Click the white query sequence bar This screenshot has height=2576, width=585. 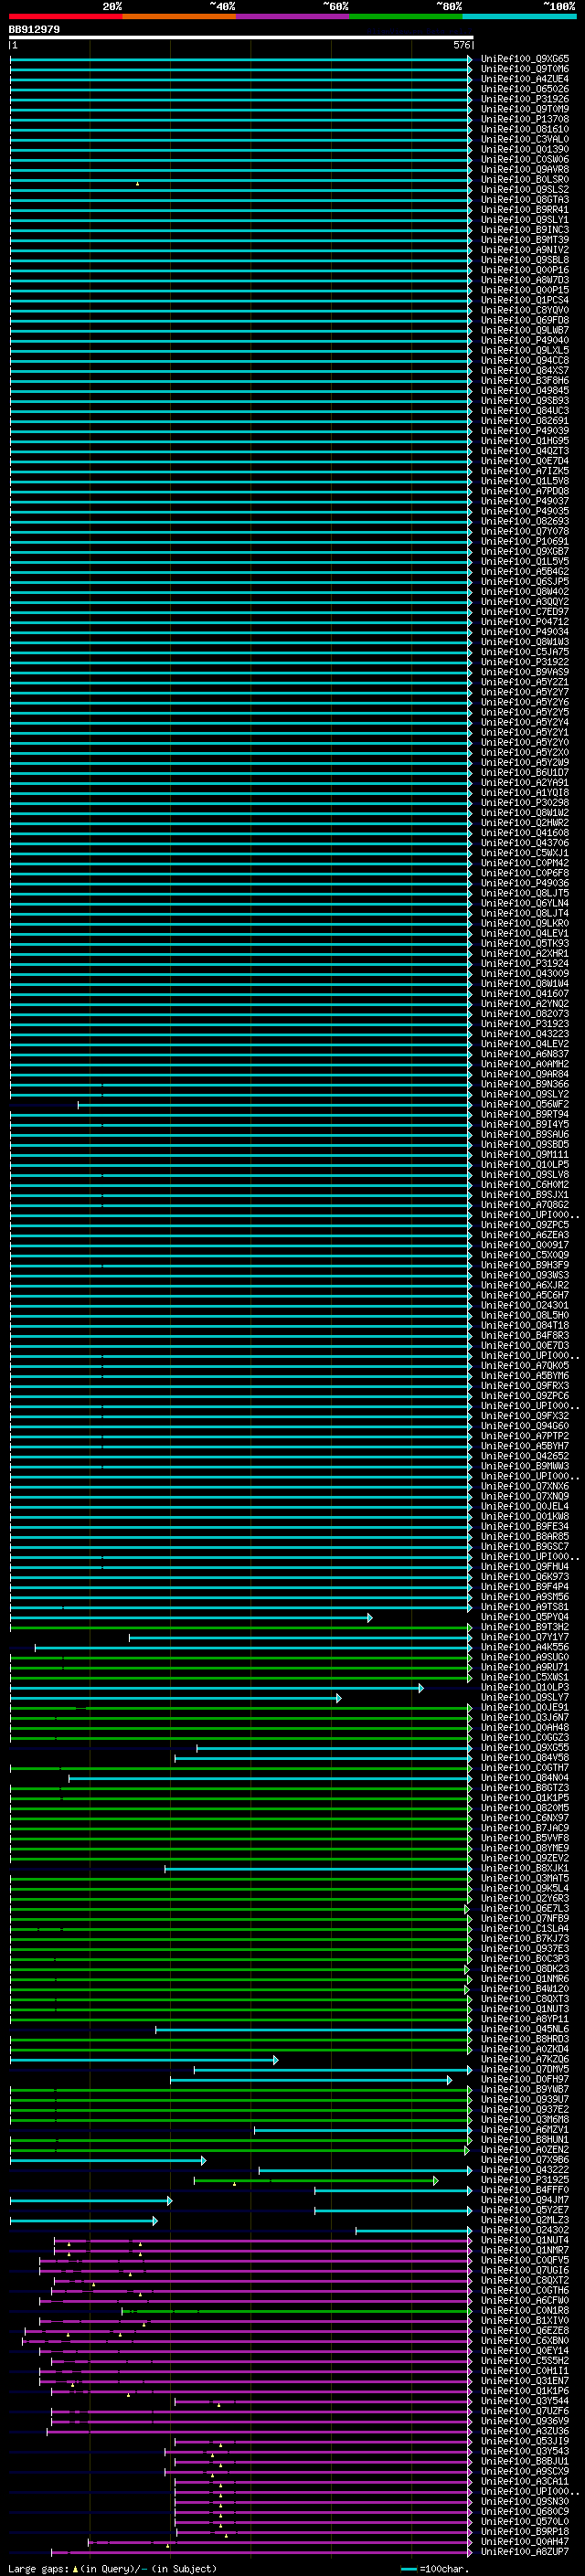pyautogui.click(x=241, y=38)
